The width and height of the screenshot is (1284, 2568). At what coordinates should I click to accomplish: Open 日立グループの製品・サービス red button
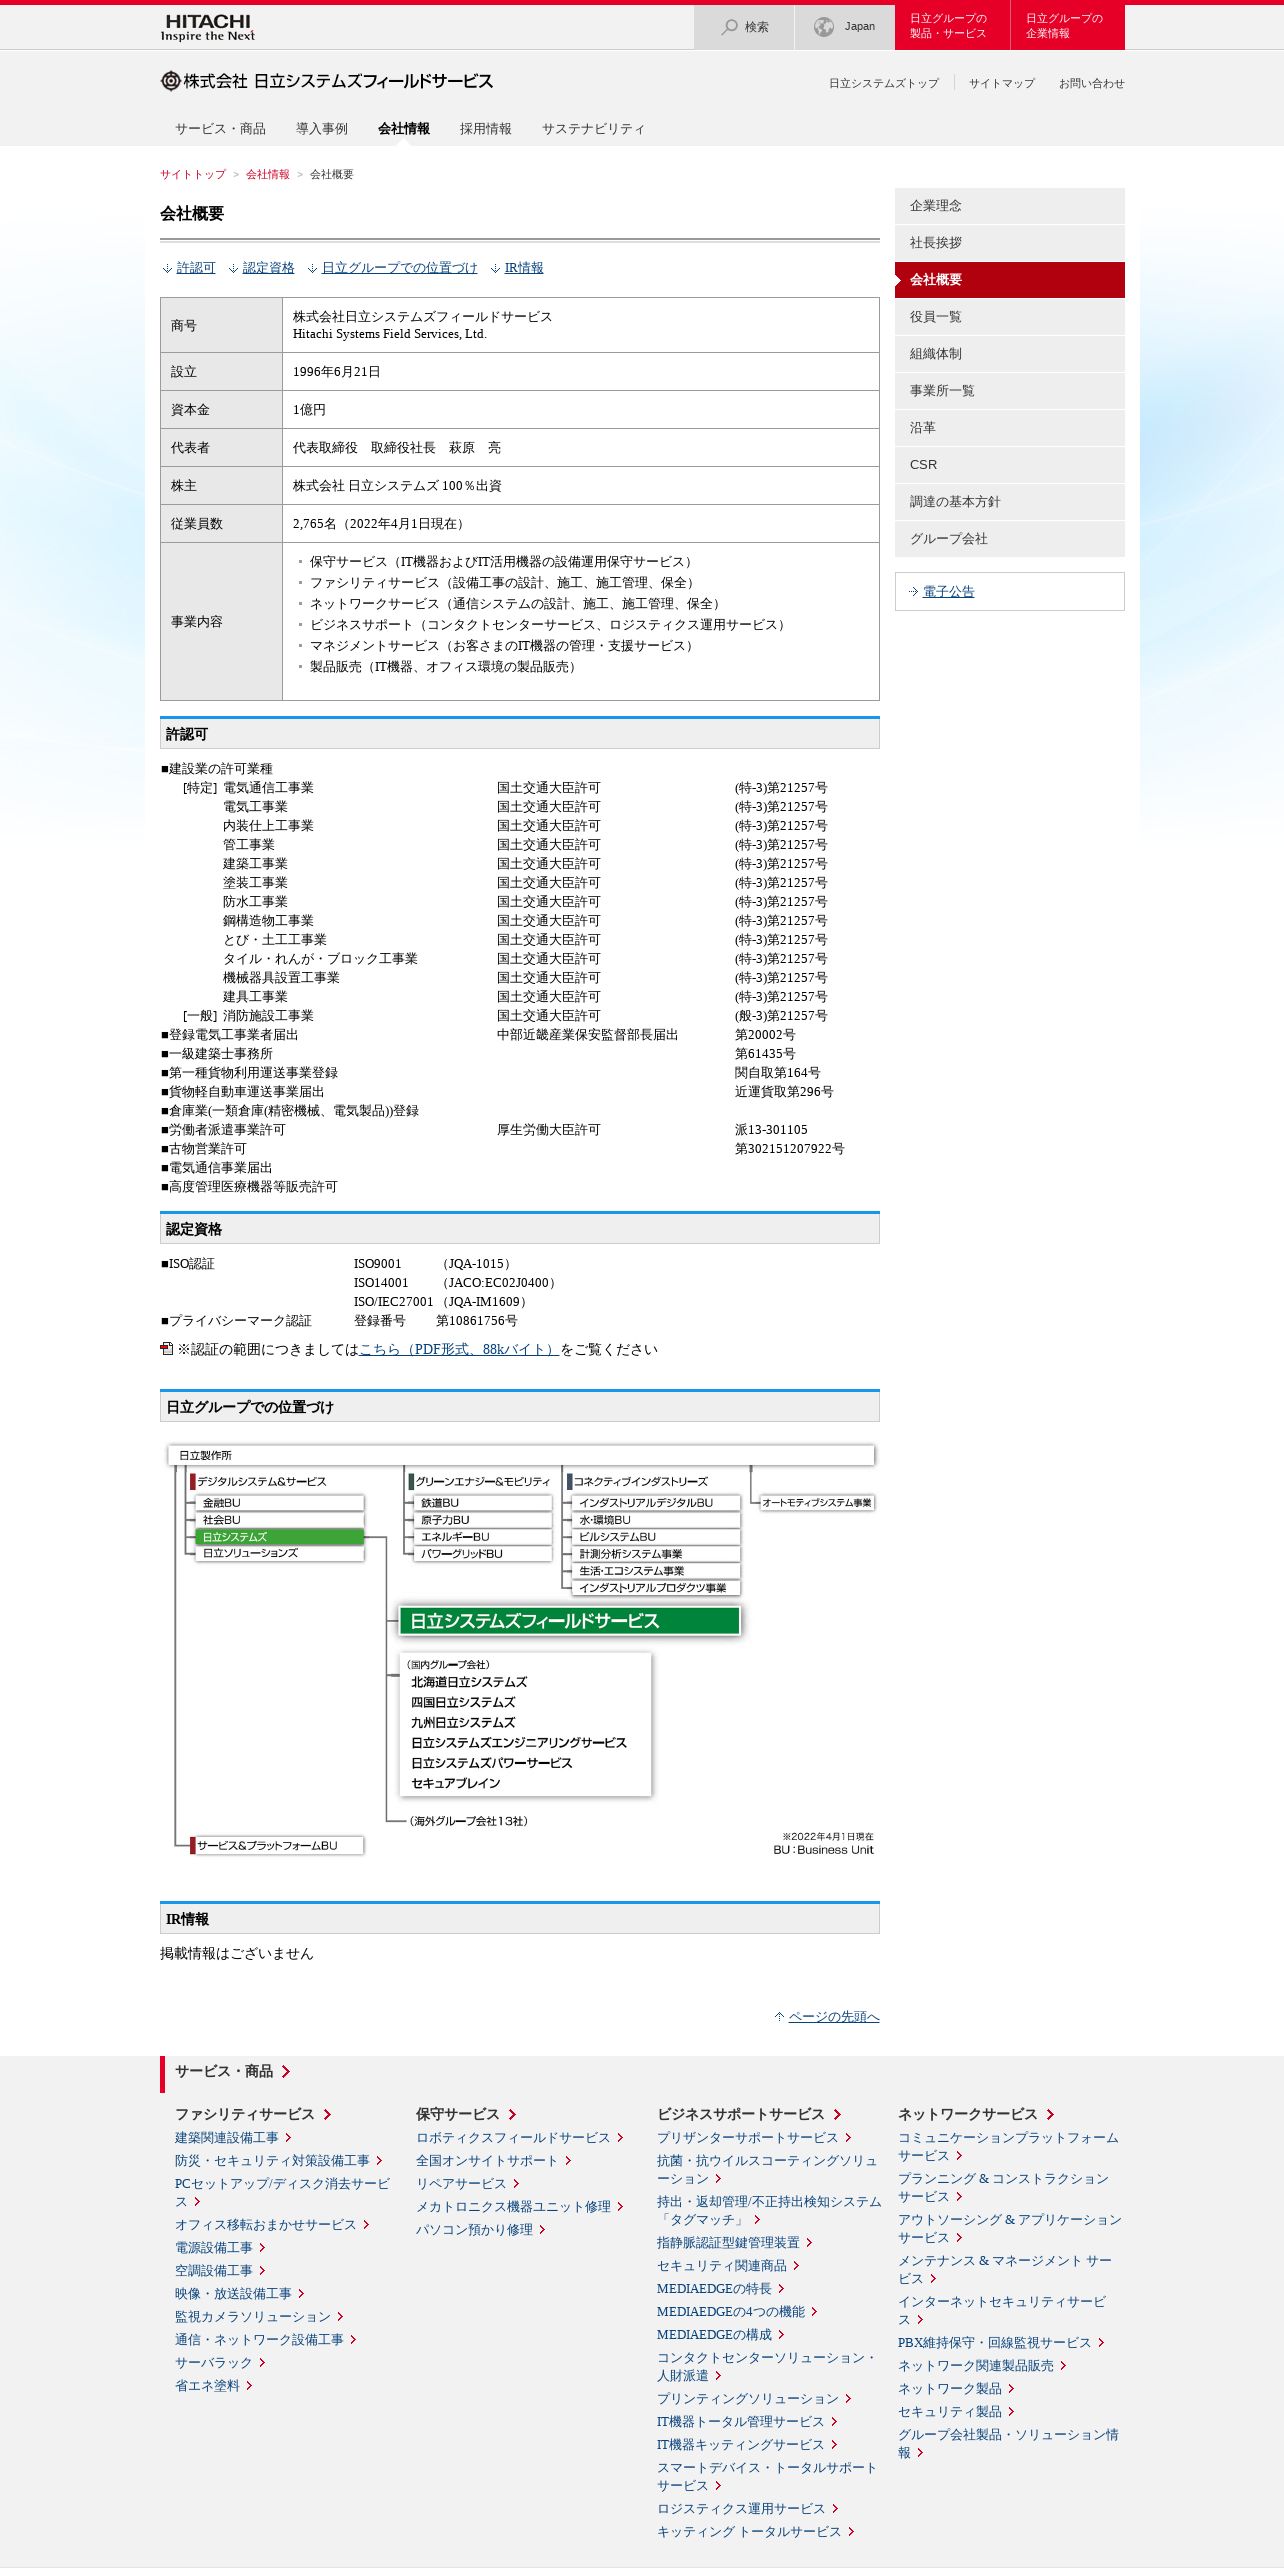pyautogui.click(x=952, y=27)
